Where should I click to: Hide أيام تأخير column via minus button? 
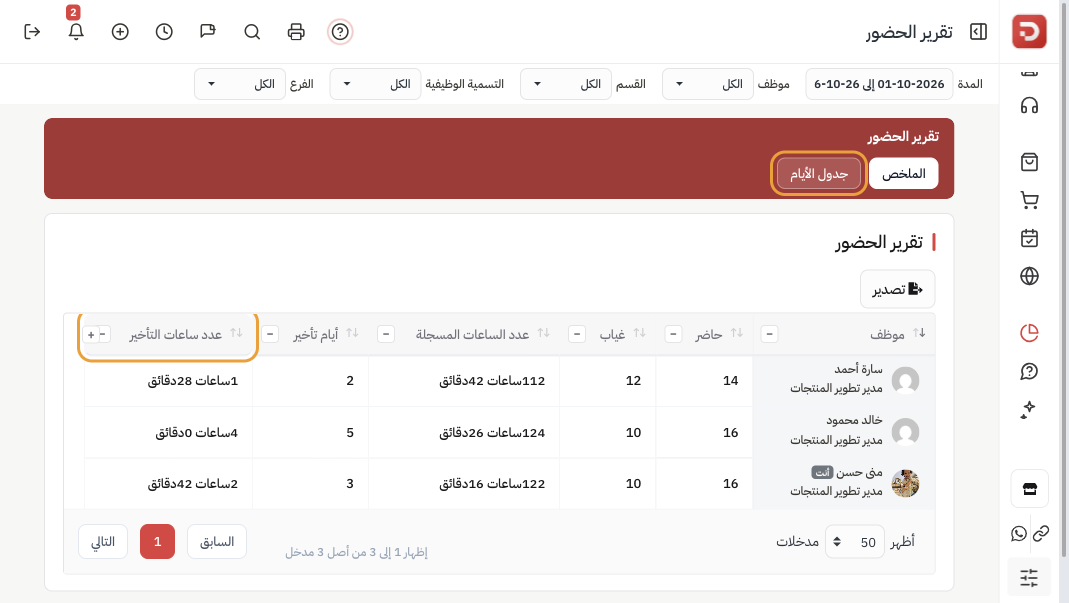[270, 334]
